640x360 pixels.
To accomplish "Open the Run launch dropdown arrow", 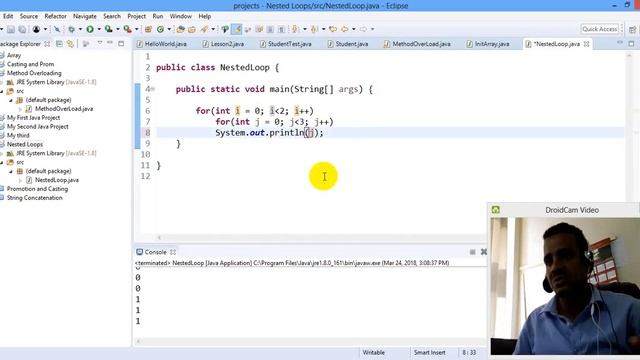I will click(99, 29).
